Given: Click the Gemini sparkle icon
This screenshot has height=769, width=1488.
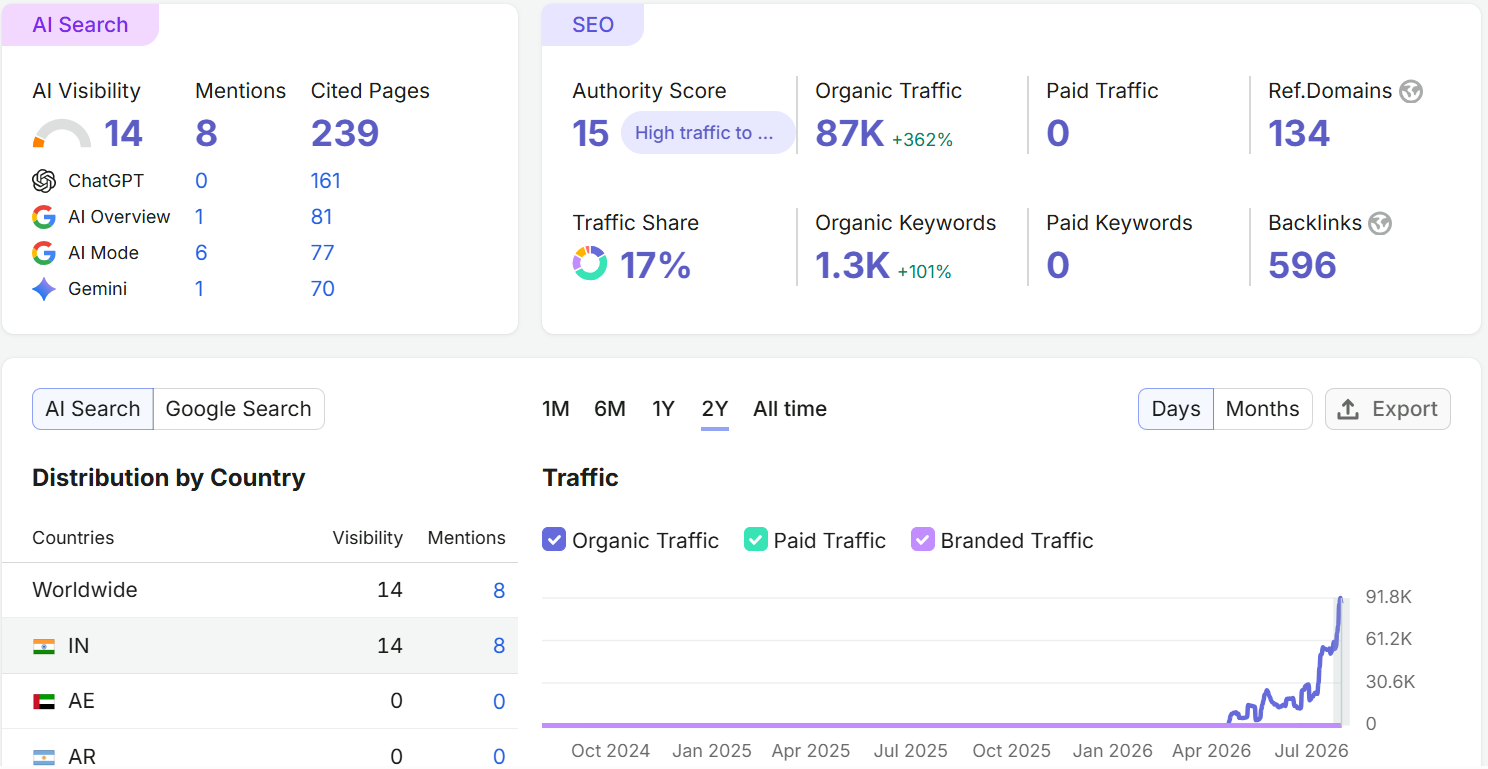Looking at the screenshot, I should [44, 289].
